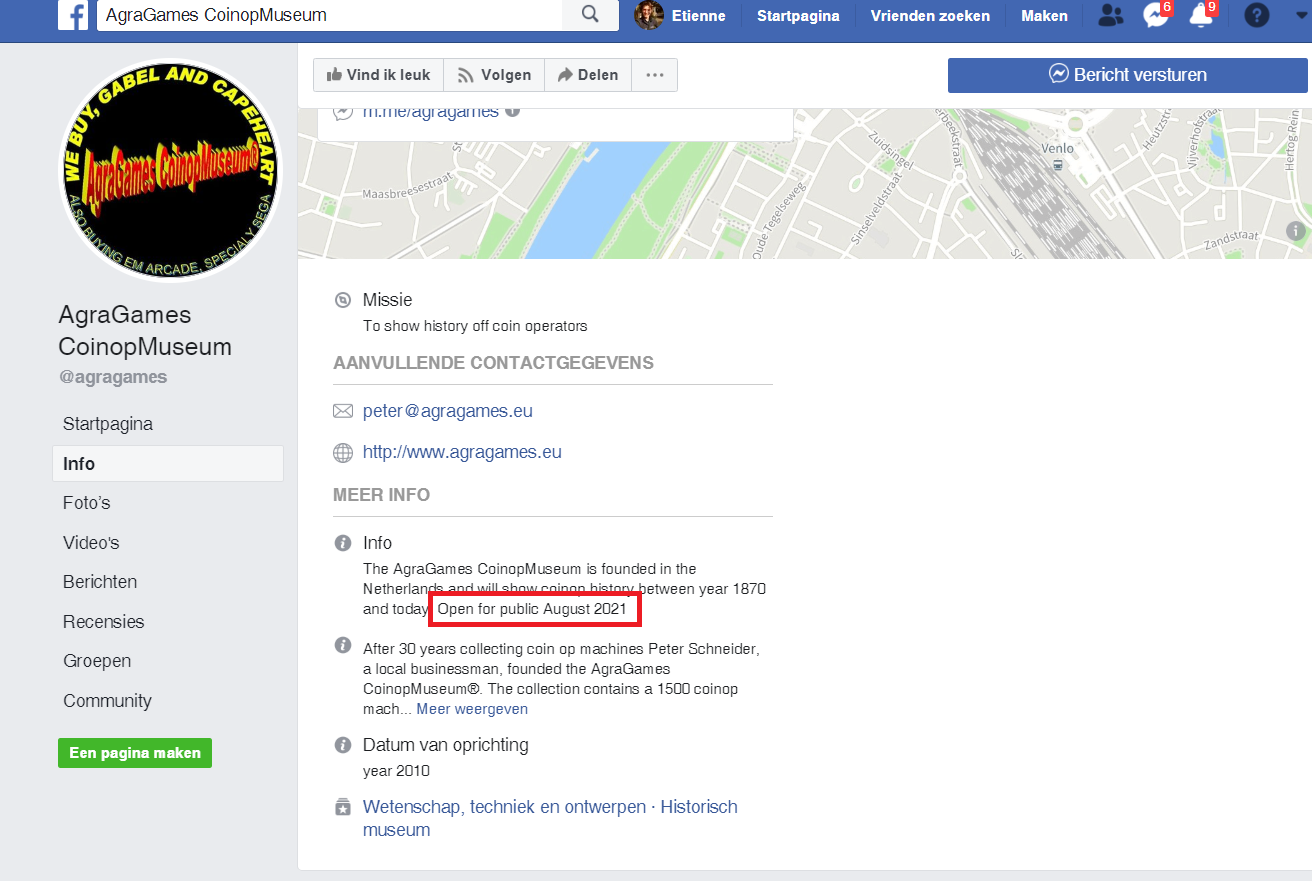
Task: Click the globe icon beside the website
Action: pyautogui.click(x=343, y=453)
